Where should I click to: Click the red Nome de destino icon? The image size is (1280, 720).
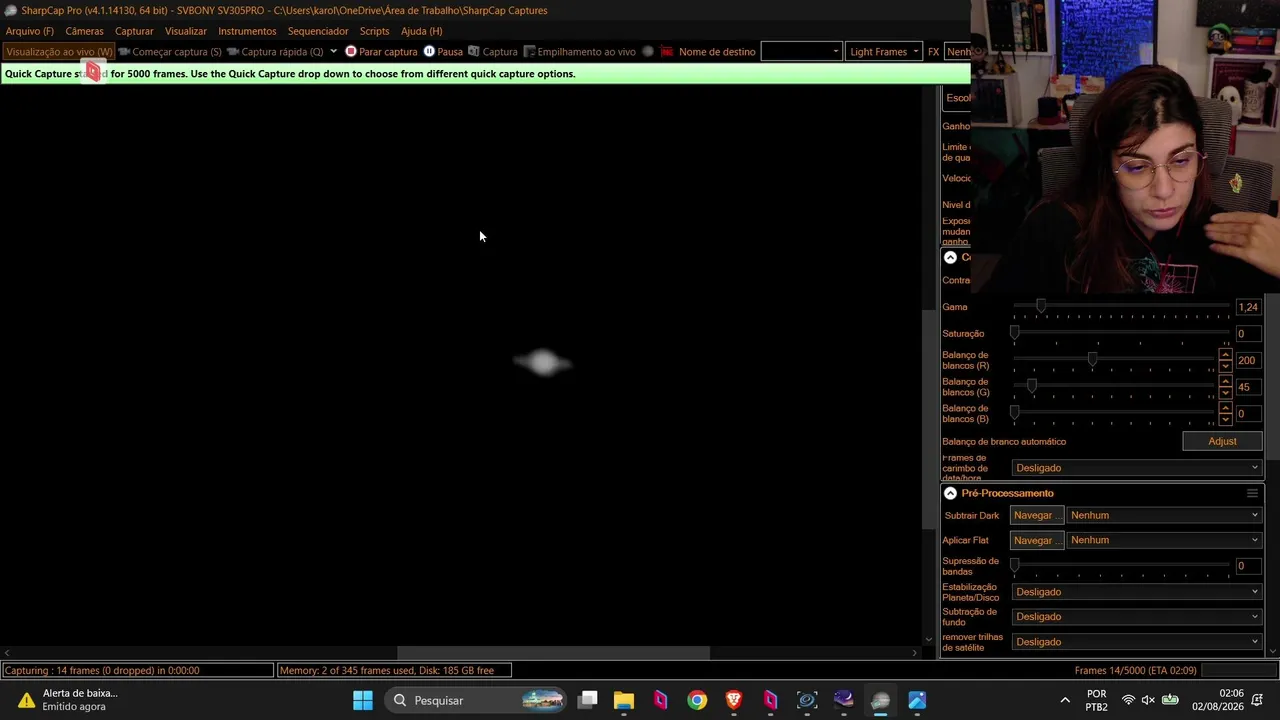(667, 52)
